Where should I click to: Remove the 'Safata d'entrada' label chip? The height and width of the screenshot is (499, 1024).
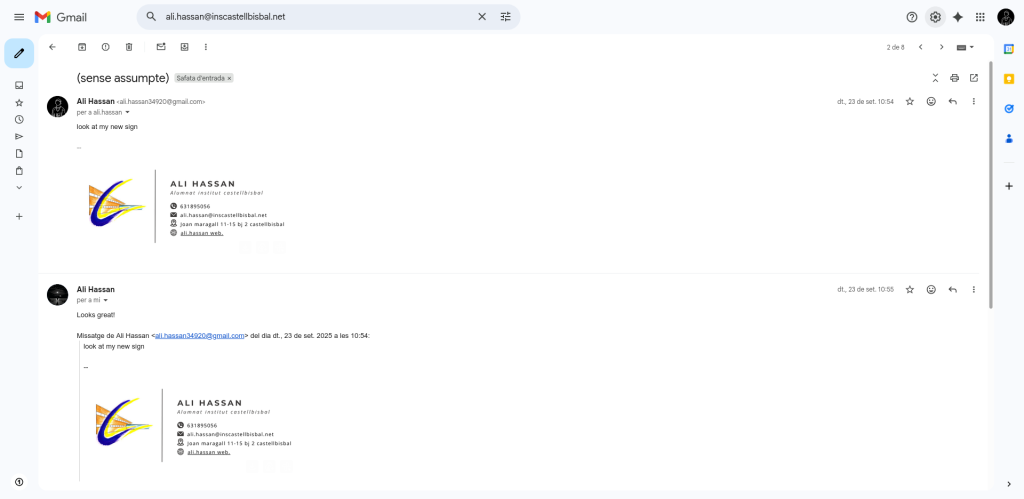point(229,78)
